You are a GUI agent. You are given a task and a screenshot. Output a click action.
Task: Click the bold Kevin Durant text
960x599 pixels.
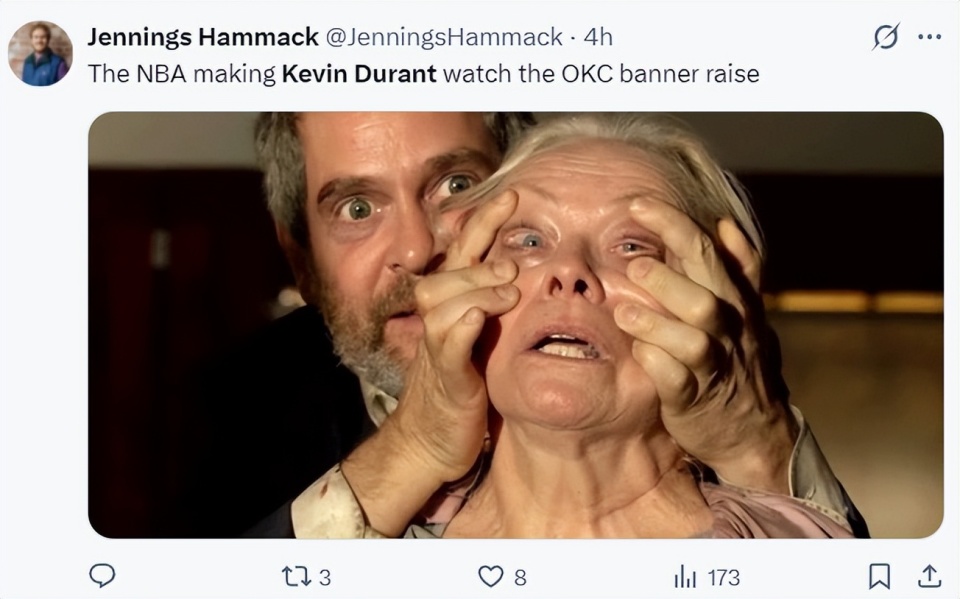(359, 74)
